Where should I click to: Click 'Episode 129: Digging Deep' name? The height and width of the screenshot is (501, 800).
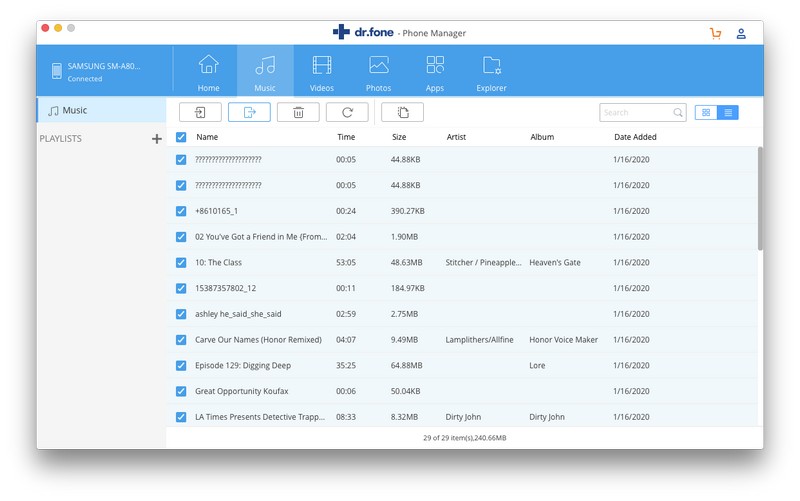click(x=243, y=366)
